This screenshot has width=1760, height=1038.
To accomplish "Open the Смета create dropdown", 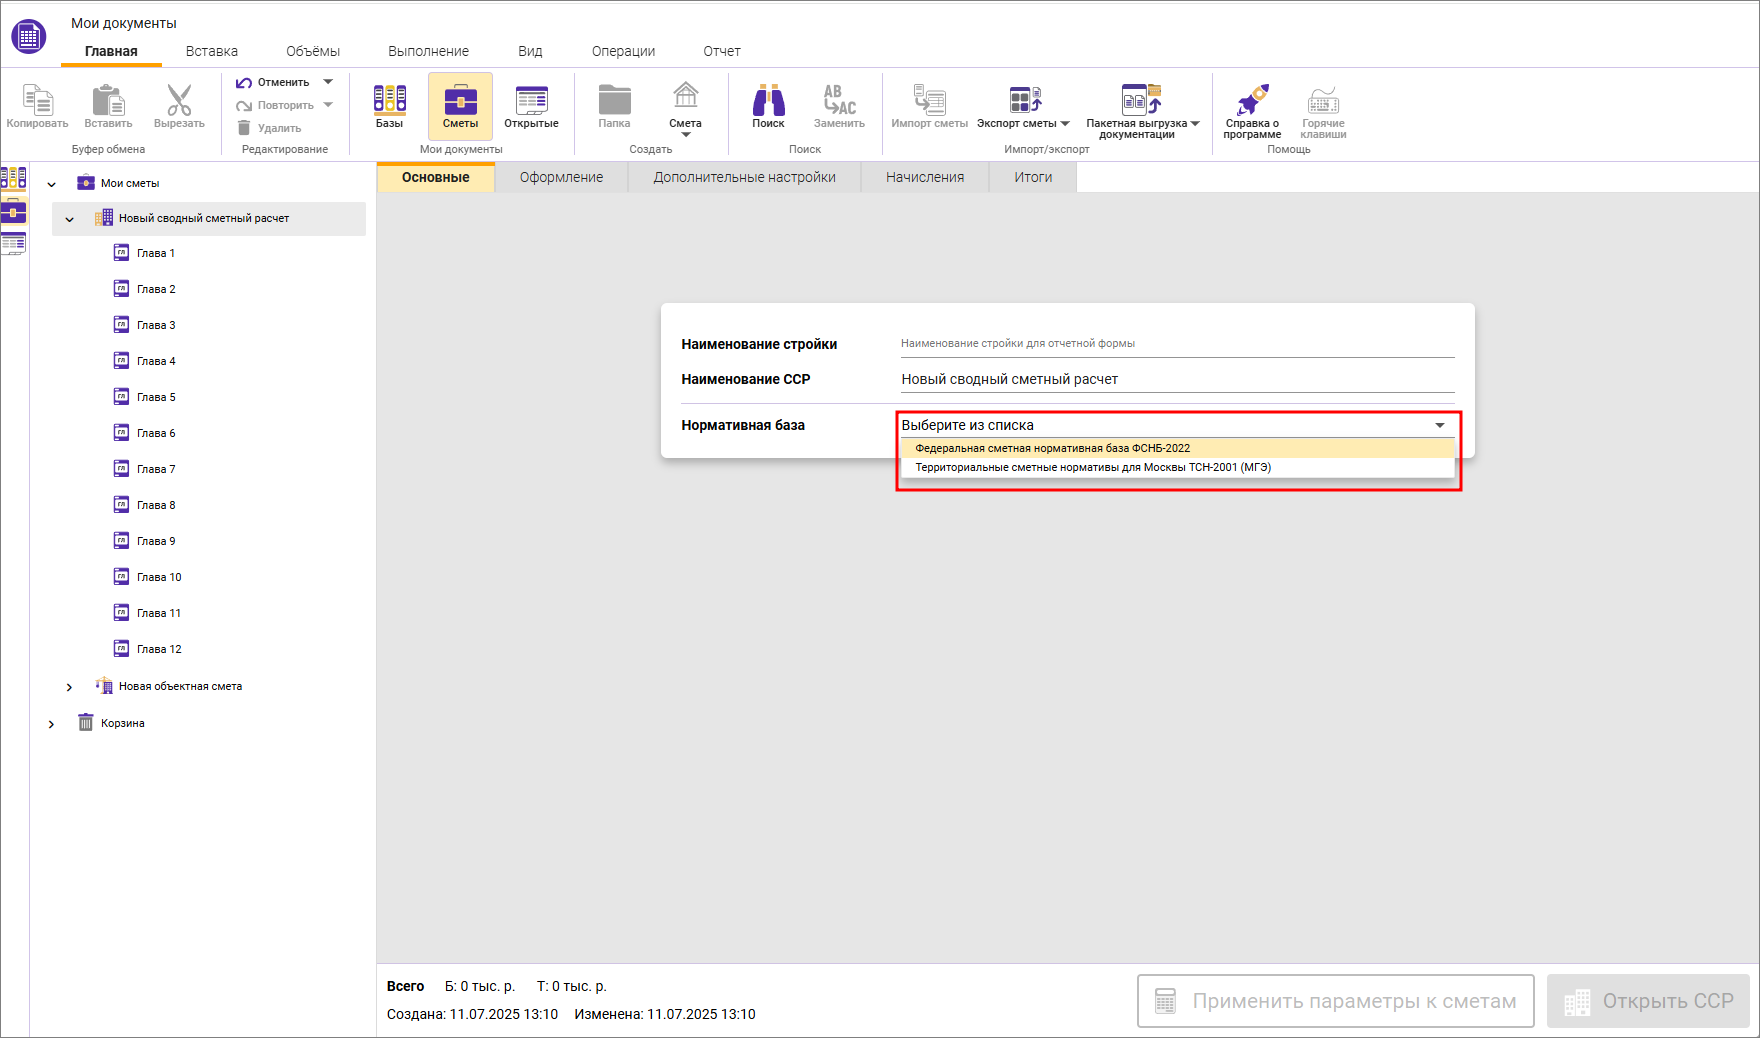I will point(685,109).
